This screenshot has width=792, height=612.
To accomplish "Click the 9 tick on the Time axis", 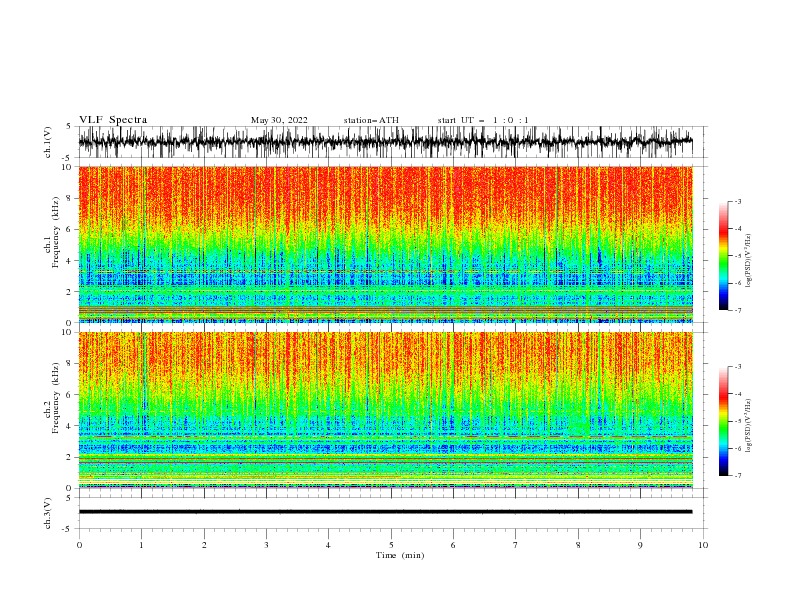I will tap(640, 545).
